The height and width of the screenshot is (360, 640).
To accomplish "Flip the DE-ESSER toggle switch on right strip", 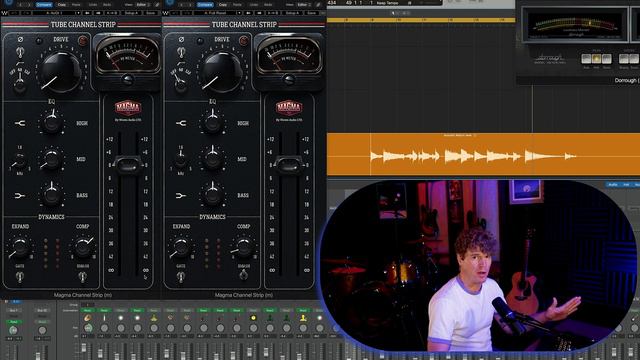I will pos(243,276).
